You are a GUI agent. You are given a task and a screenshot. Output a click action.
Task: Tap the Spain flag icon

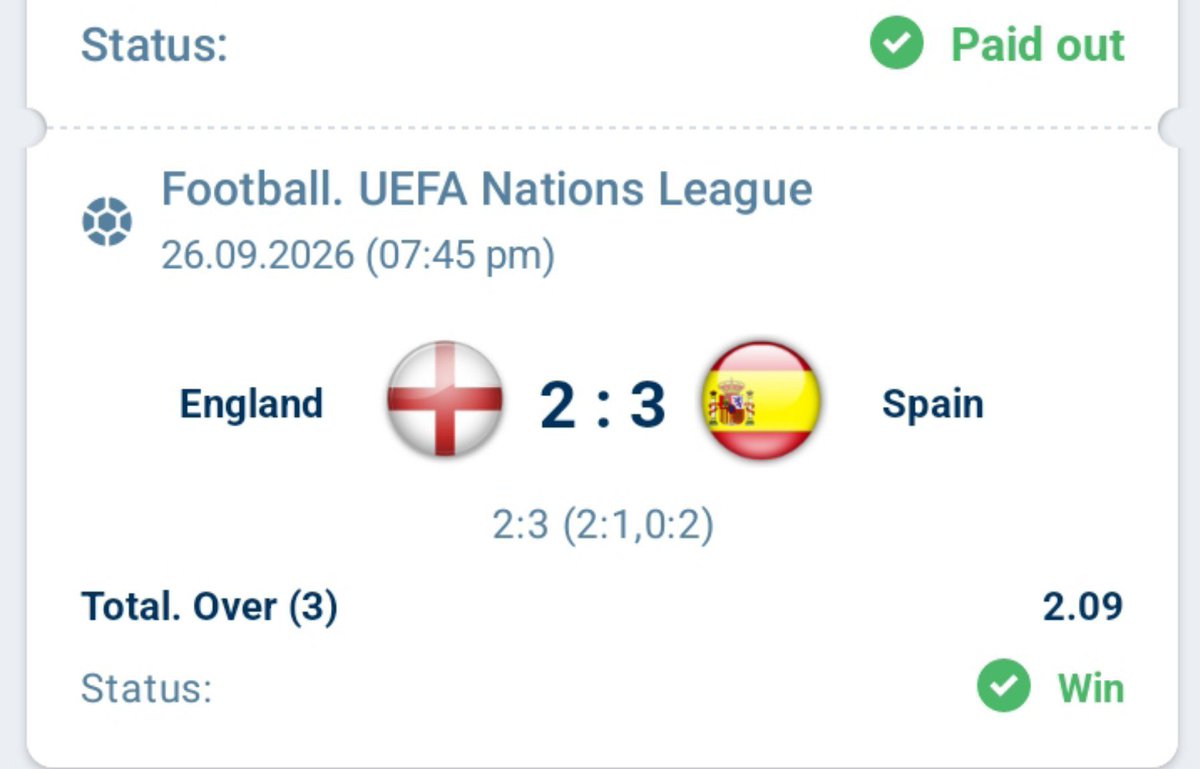tap(762, 401)
